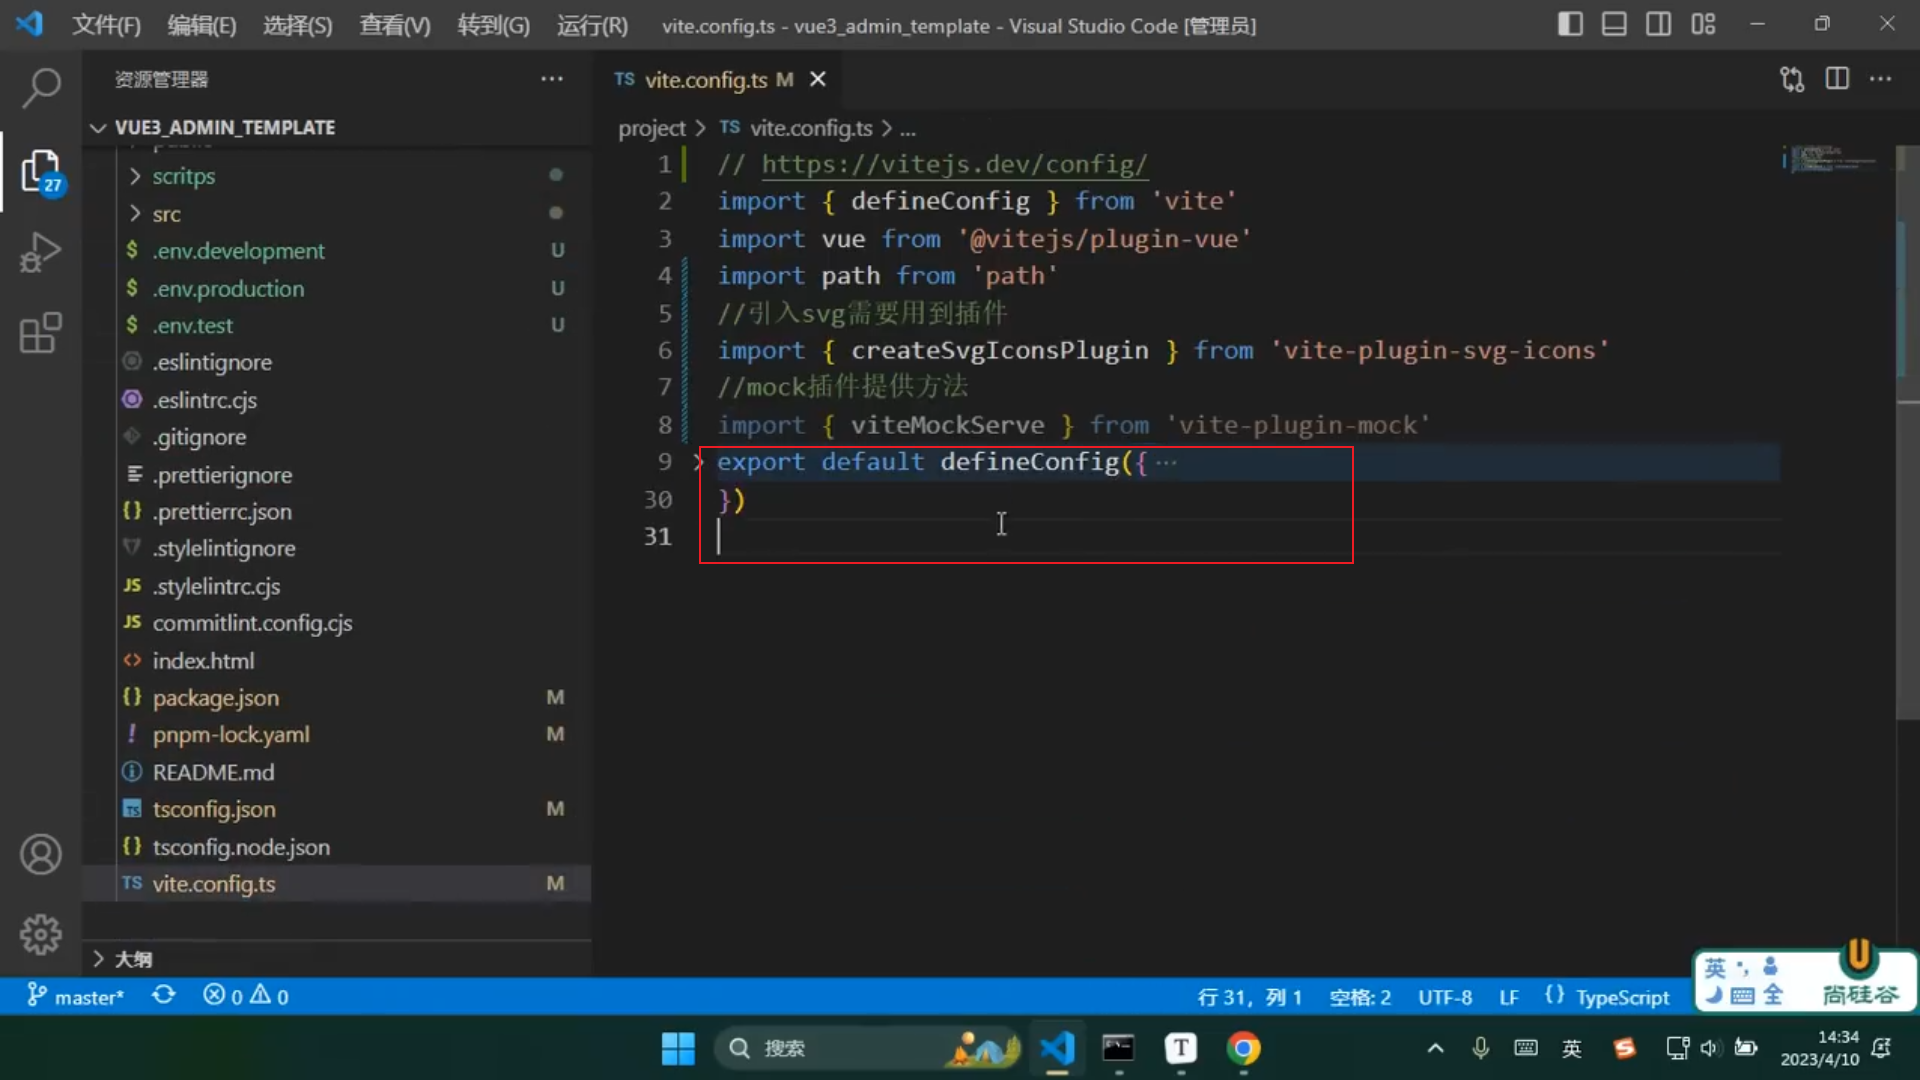The height and width of the screenshot is (1080, 1920).
Task: Open the Accounts menu icon
Action: tap(40, 855)
